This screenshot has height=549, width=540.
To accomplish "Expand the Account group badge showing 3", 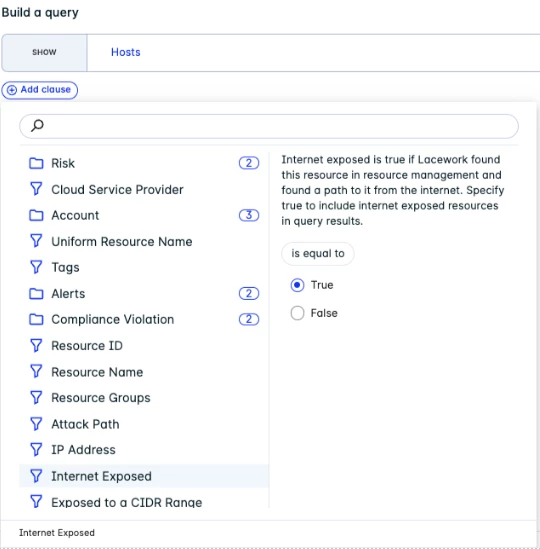I will [249, 215].
